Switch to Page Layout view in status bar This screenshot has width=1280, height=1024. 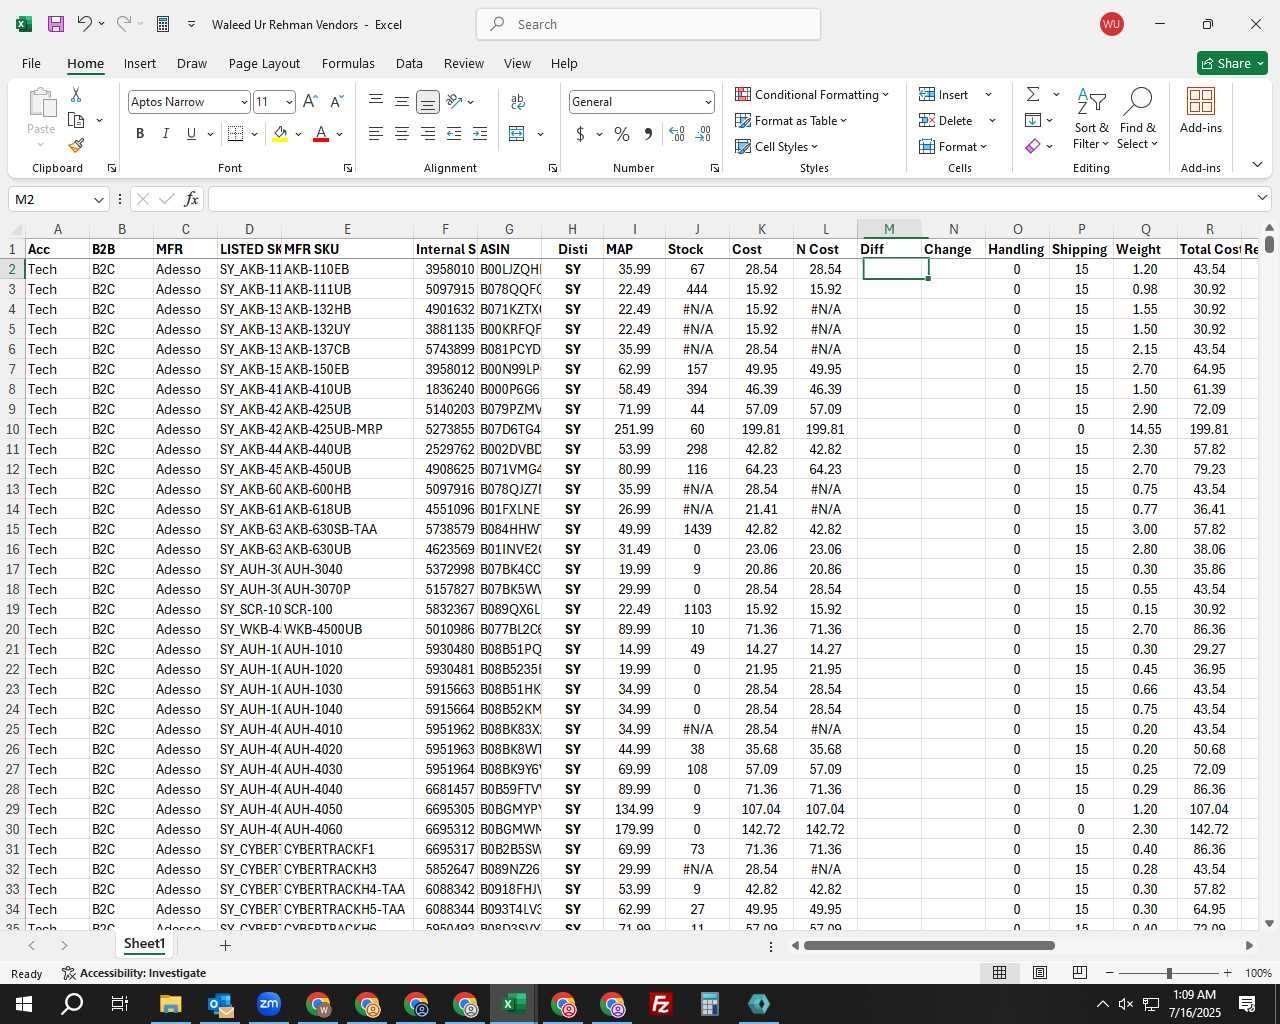(x=1040, y=972)
